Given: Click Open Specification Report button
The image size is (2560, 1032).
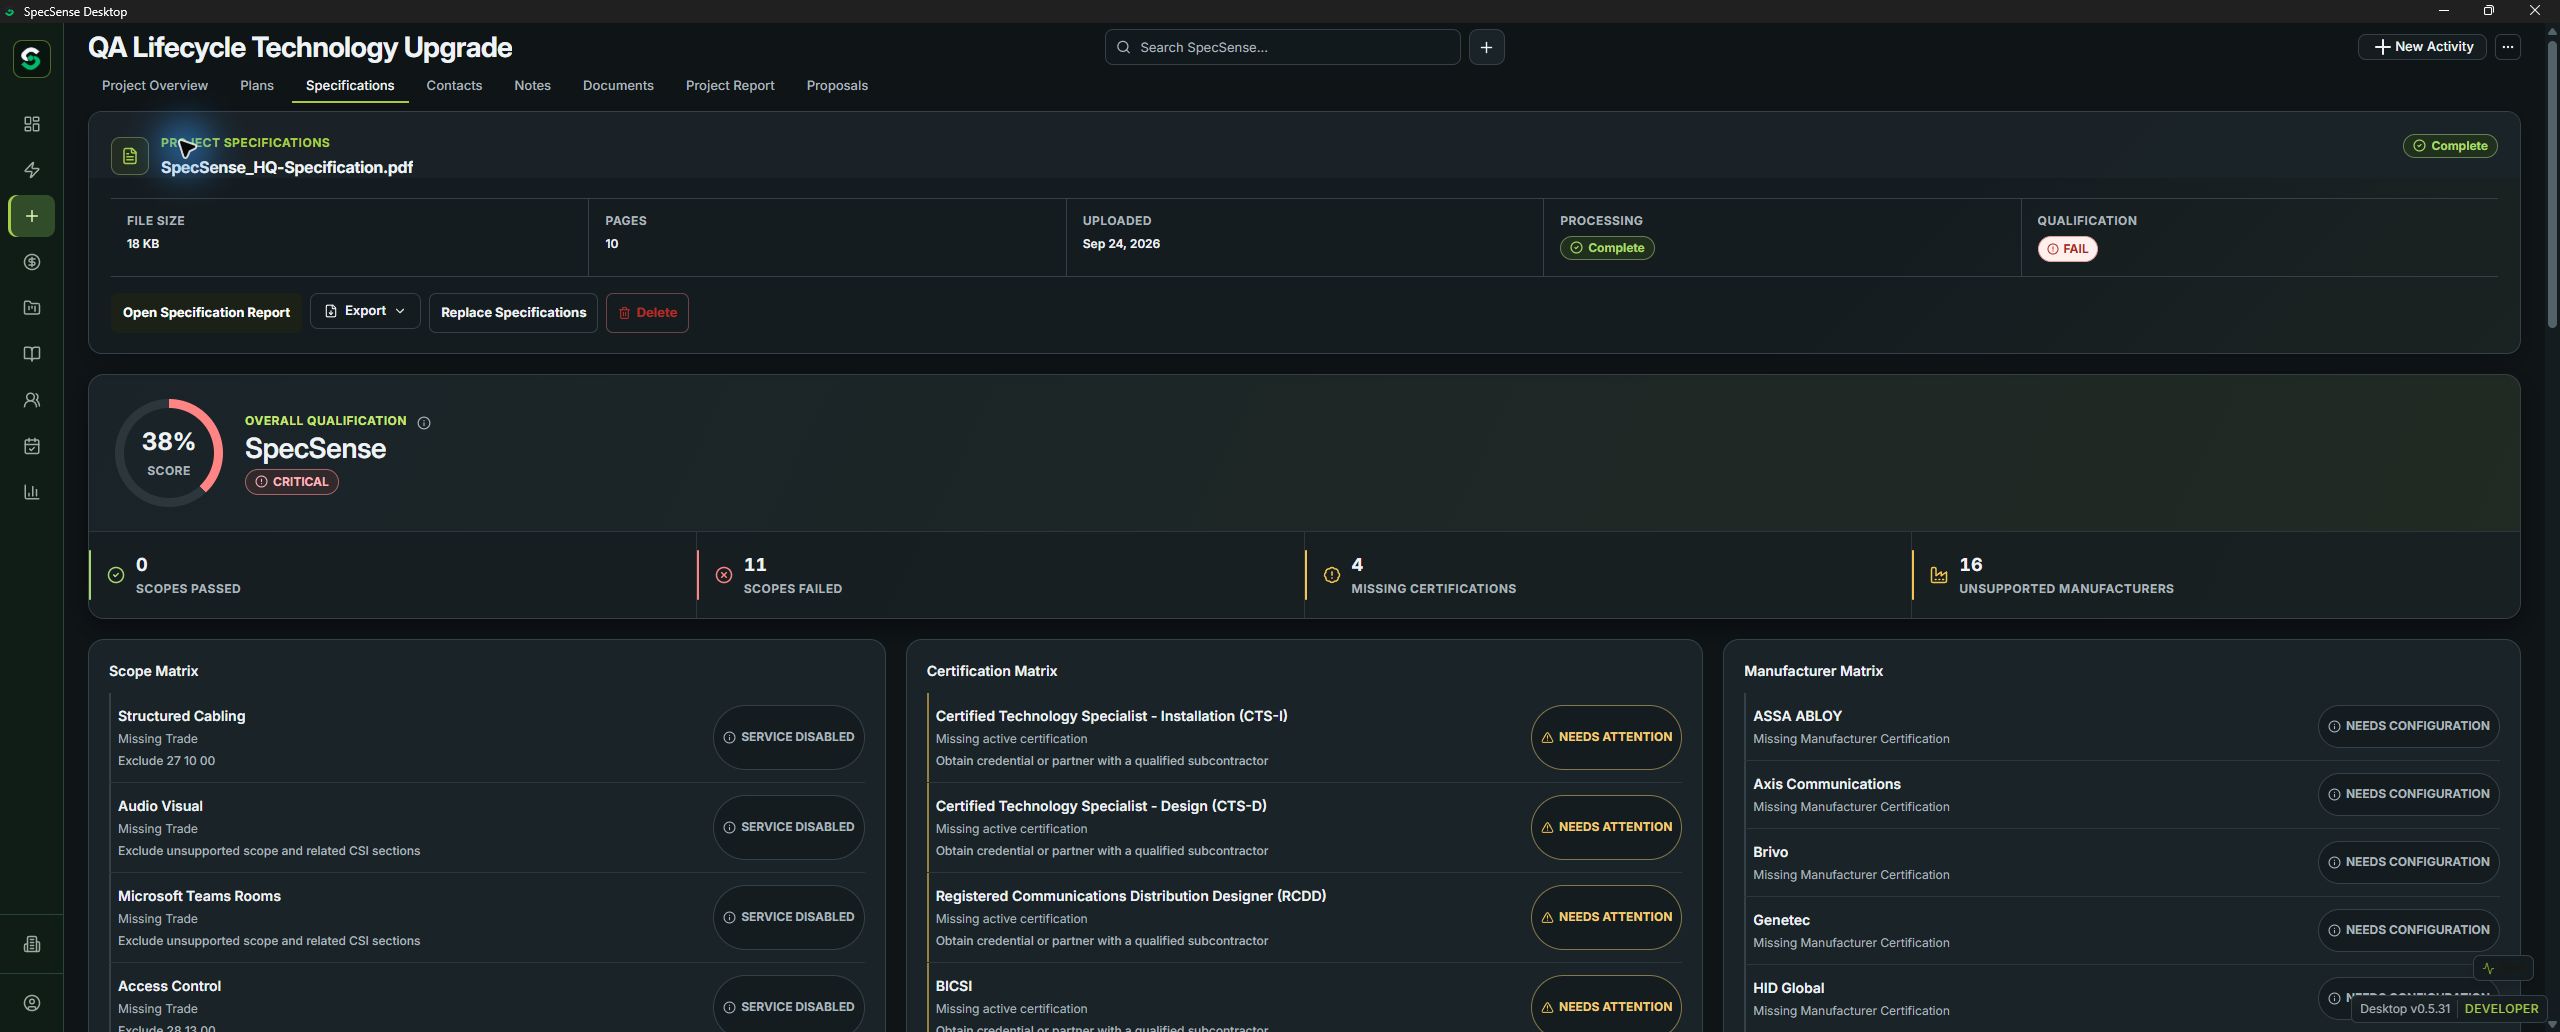Looking at the screenshot, I should (x=206, y=313).
